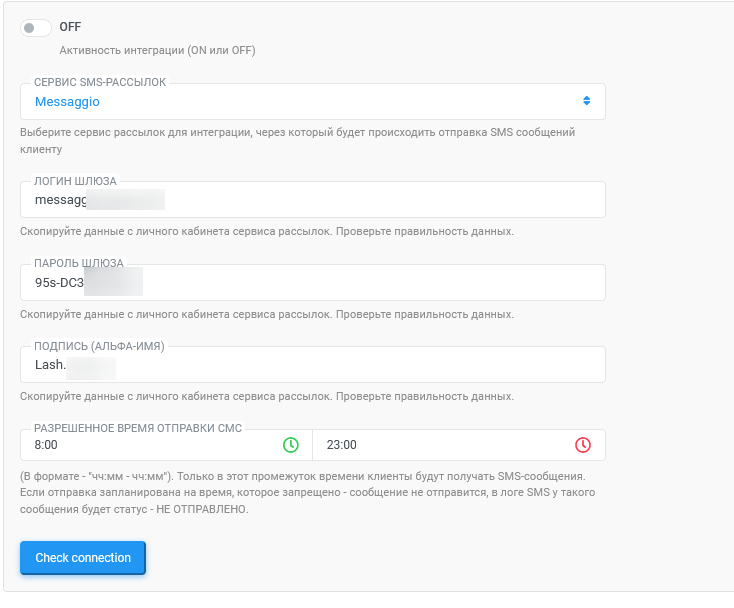Open the red clock end-time picker

click(583, 445)
